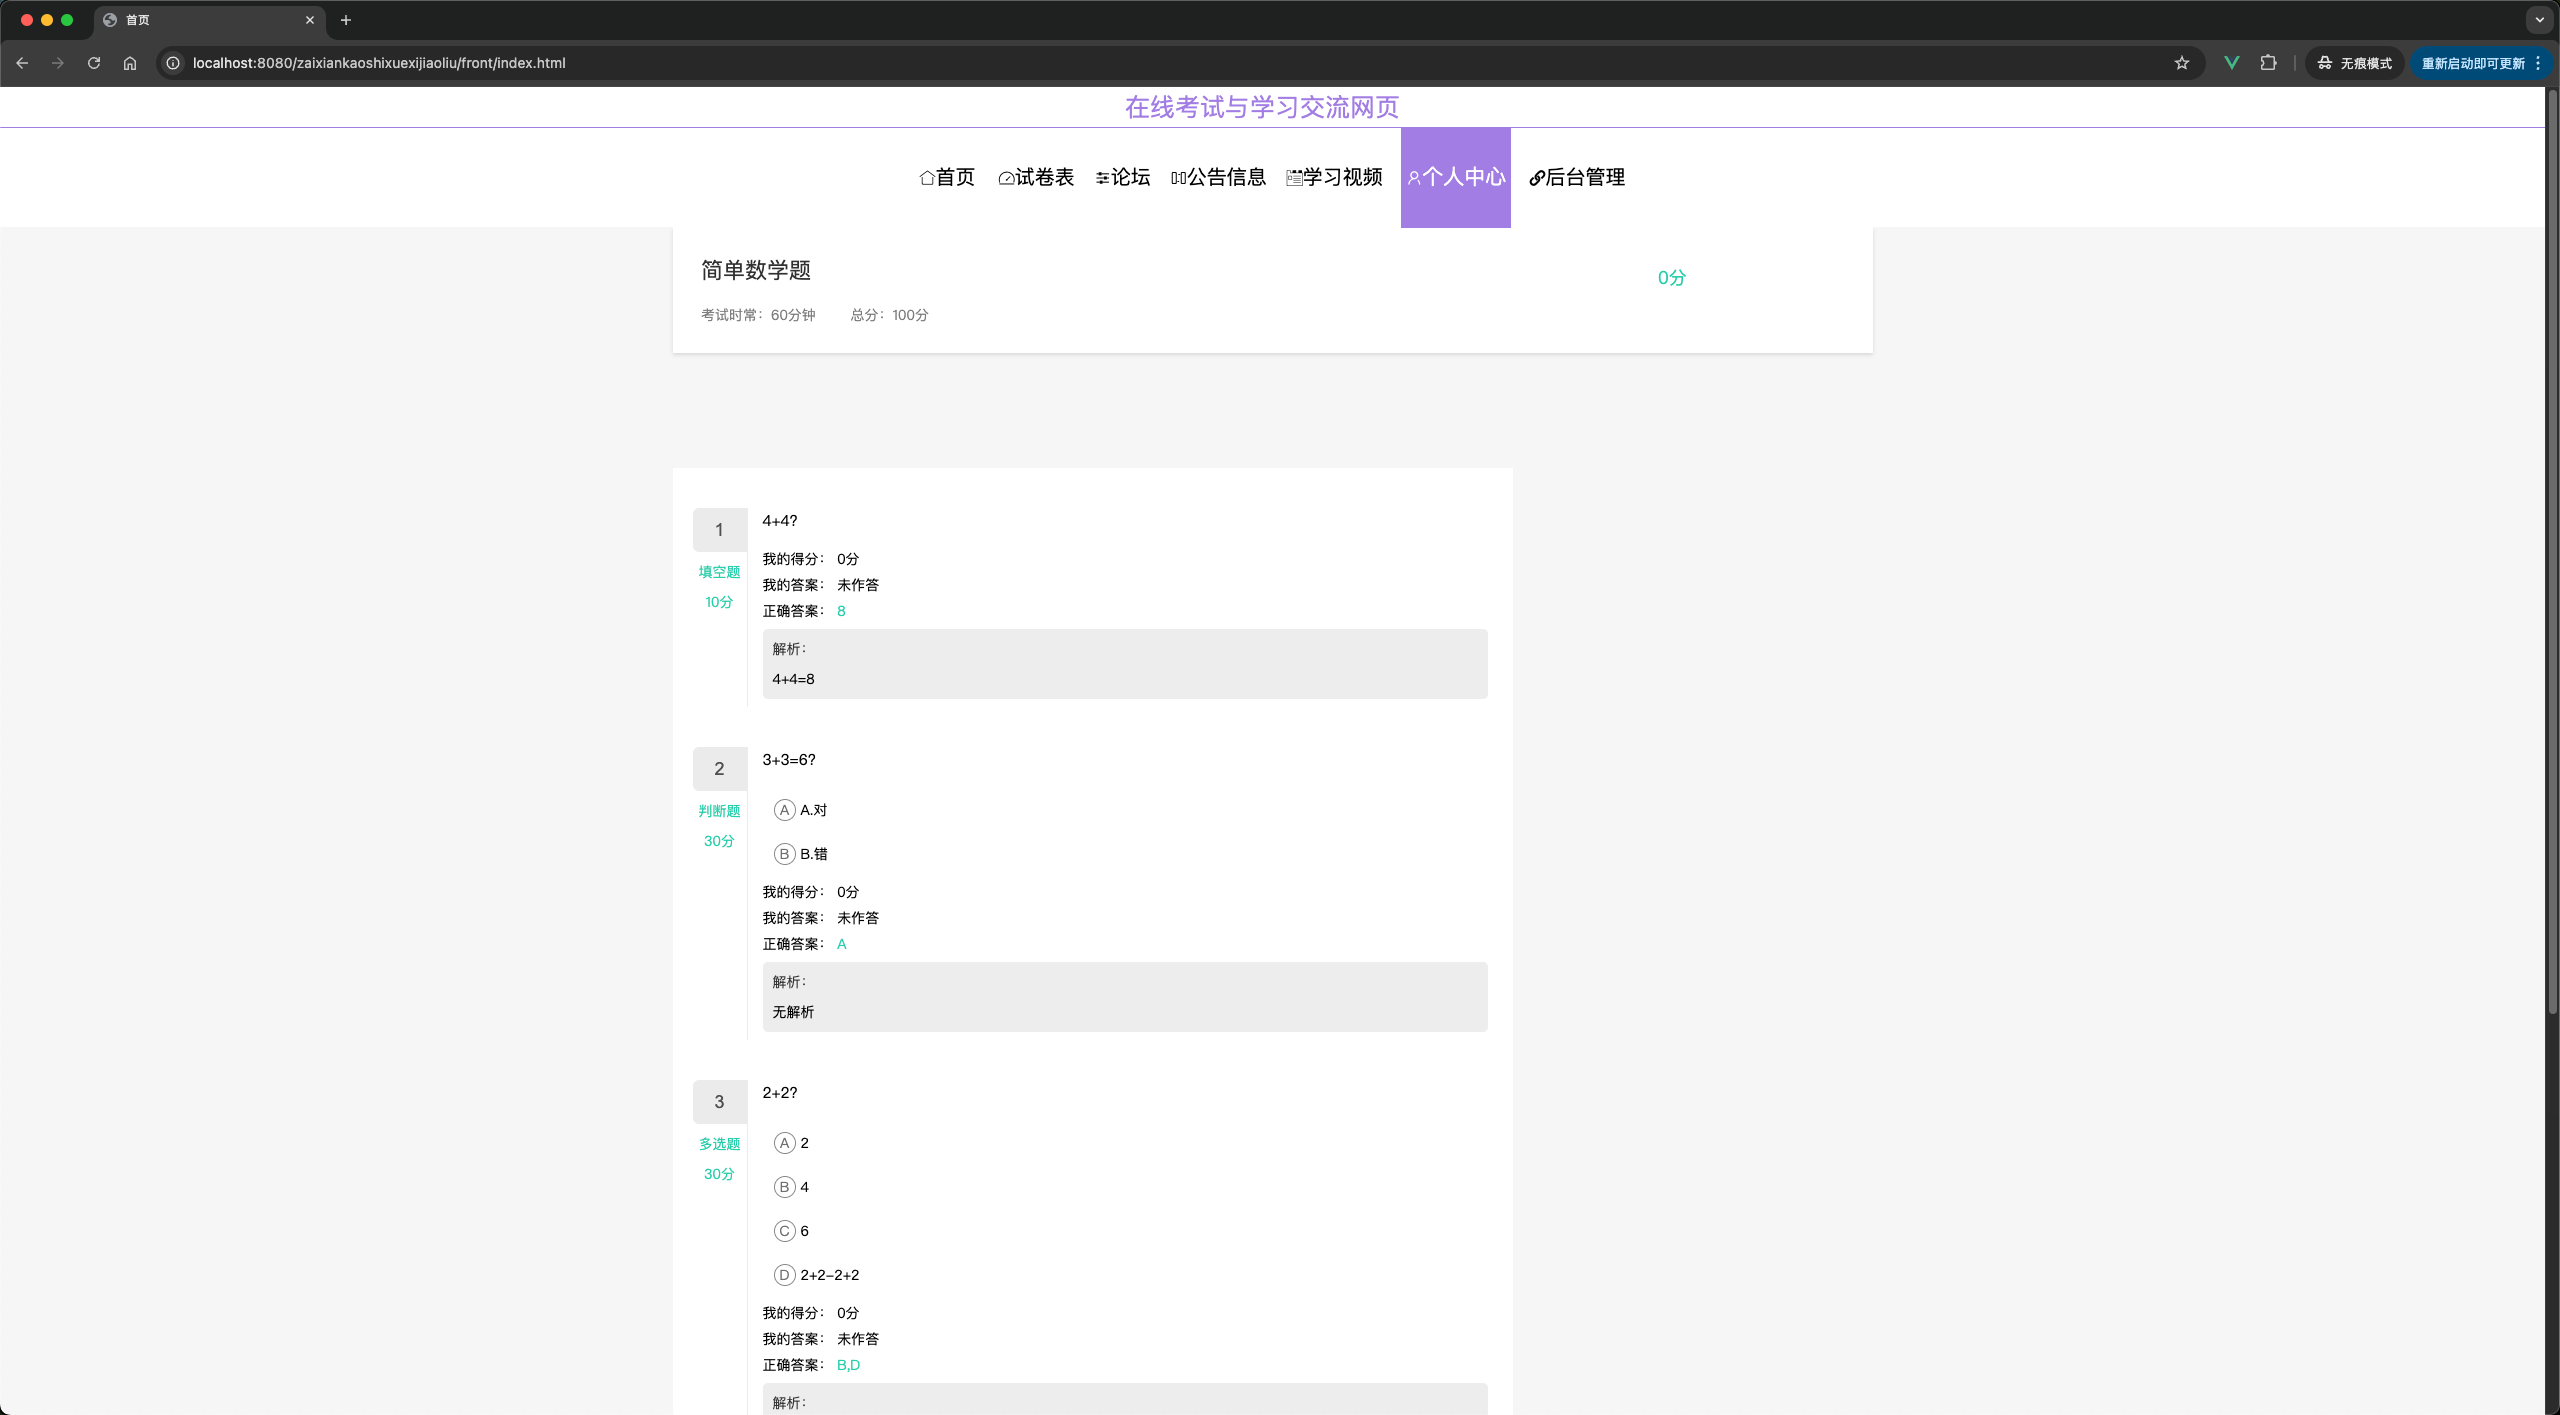Open the 后台管理 navigation link
The image size is (2560, 1415).
pyautogui.click(x=1577, y=177)
